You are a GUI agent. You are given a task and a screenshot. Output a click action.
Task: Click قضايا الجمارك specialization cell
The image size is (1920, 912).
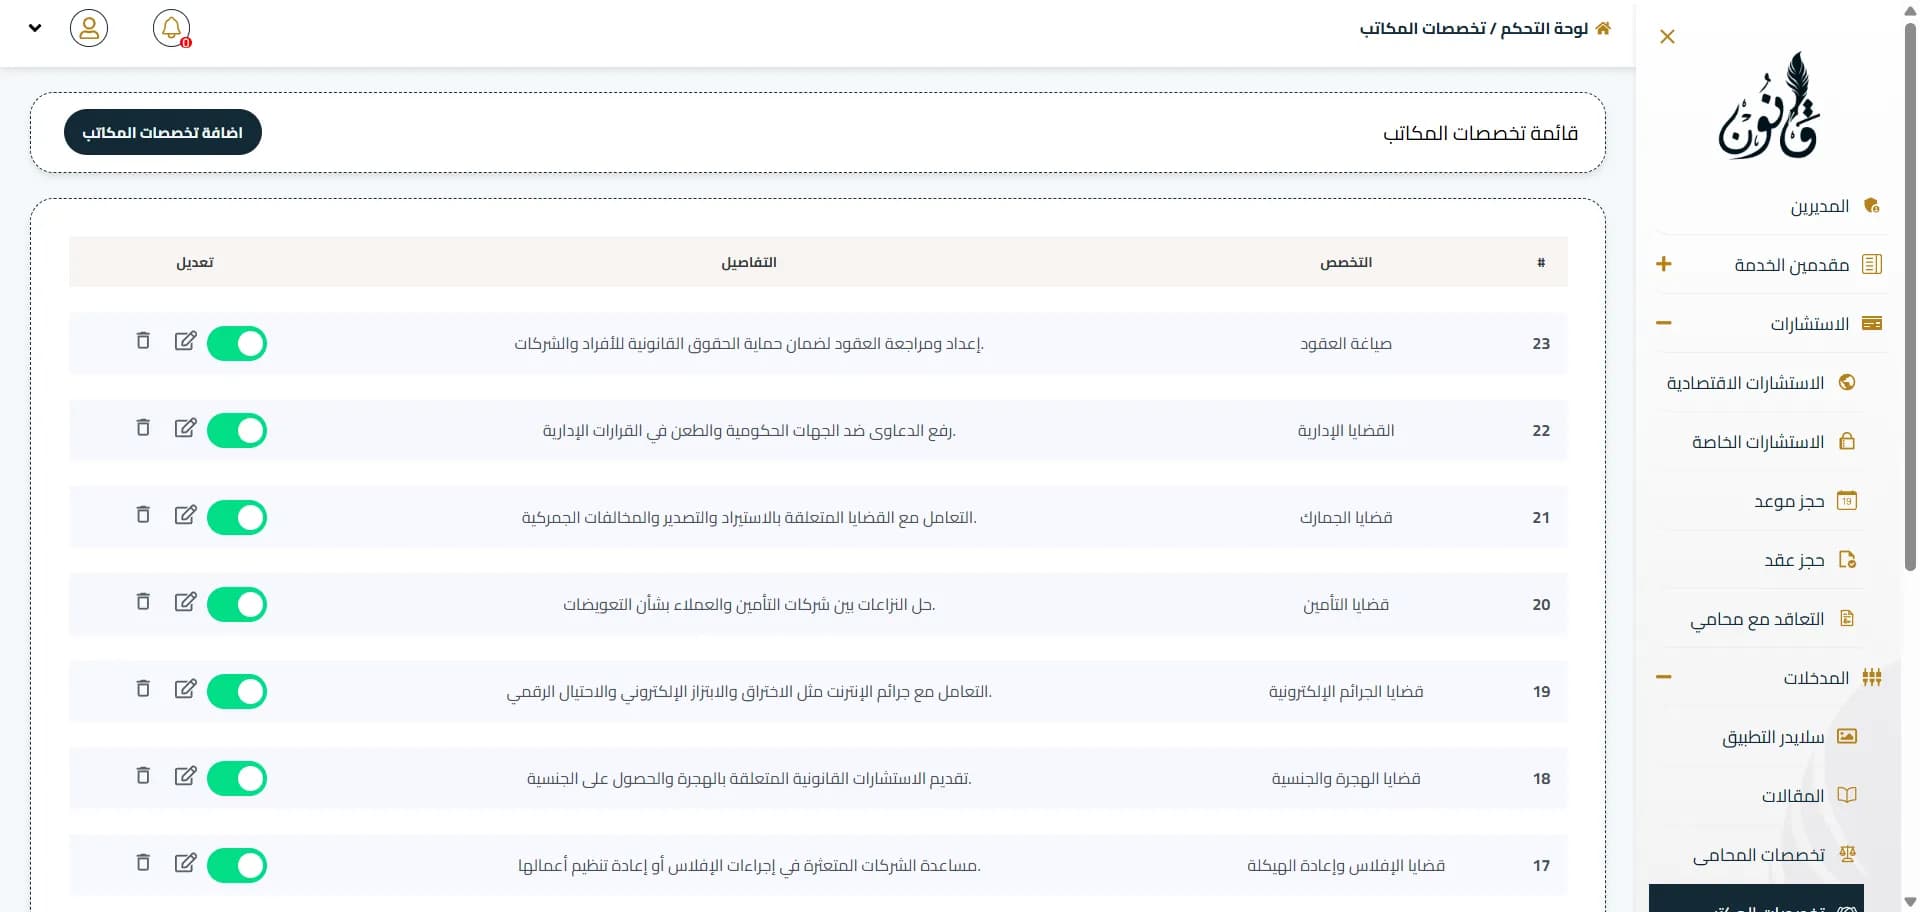click(x=1346, y=517)
